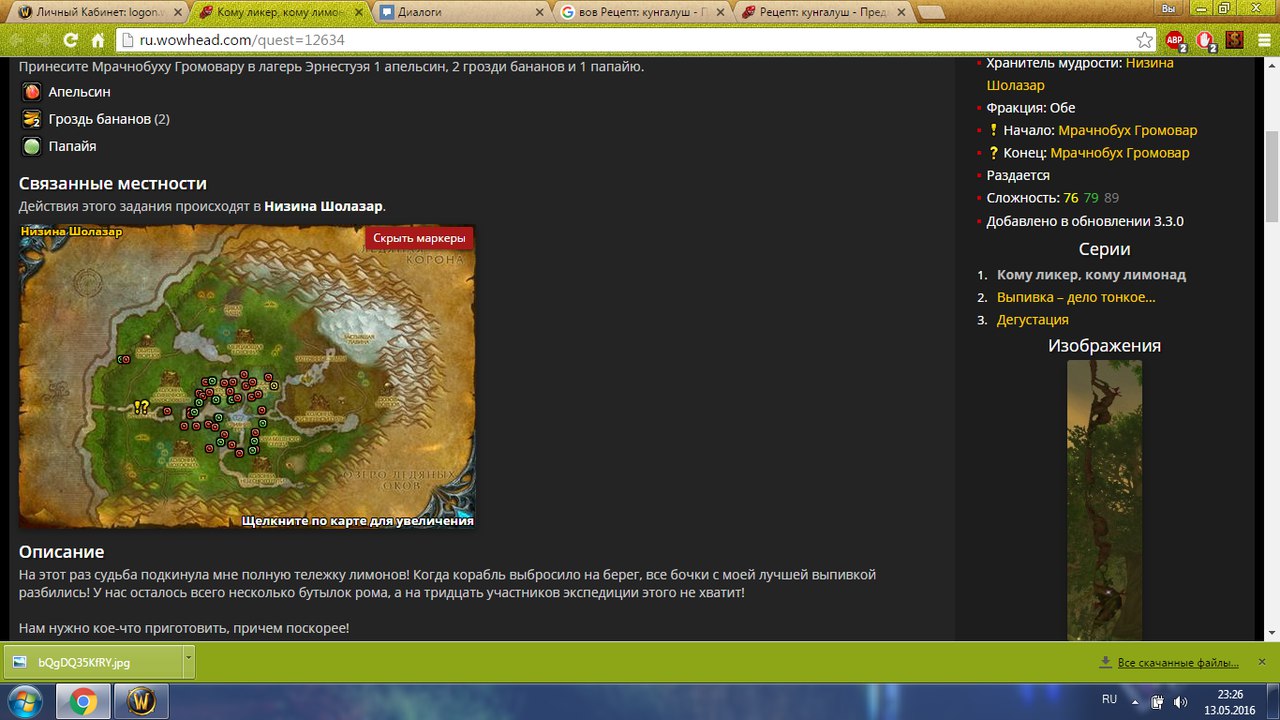1280x720 pixels.
Task: Open the Выпивка – дело тонкое quest link
Action: (x=1076, y=297)
